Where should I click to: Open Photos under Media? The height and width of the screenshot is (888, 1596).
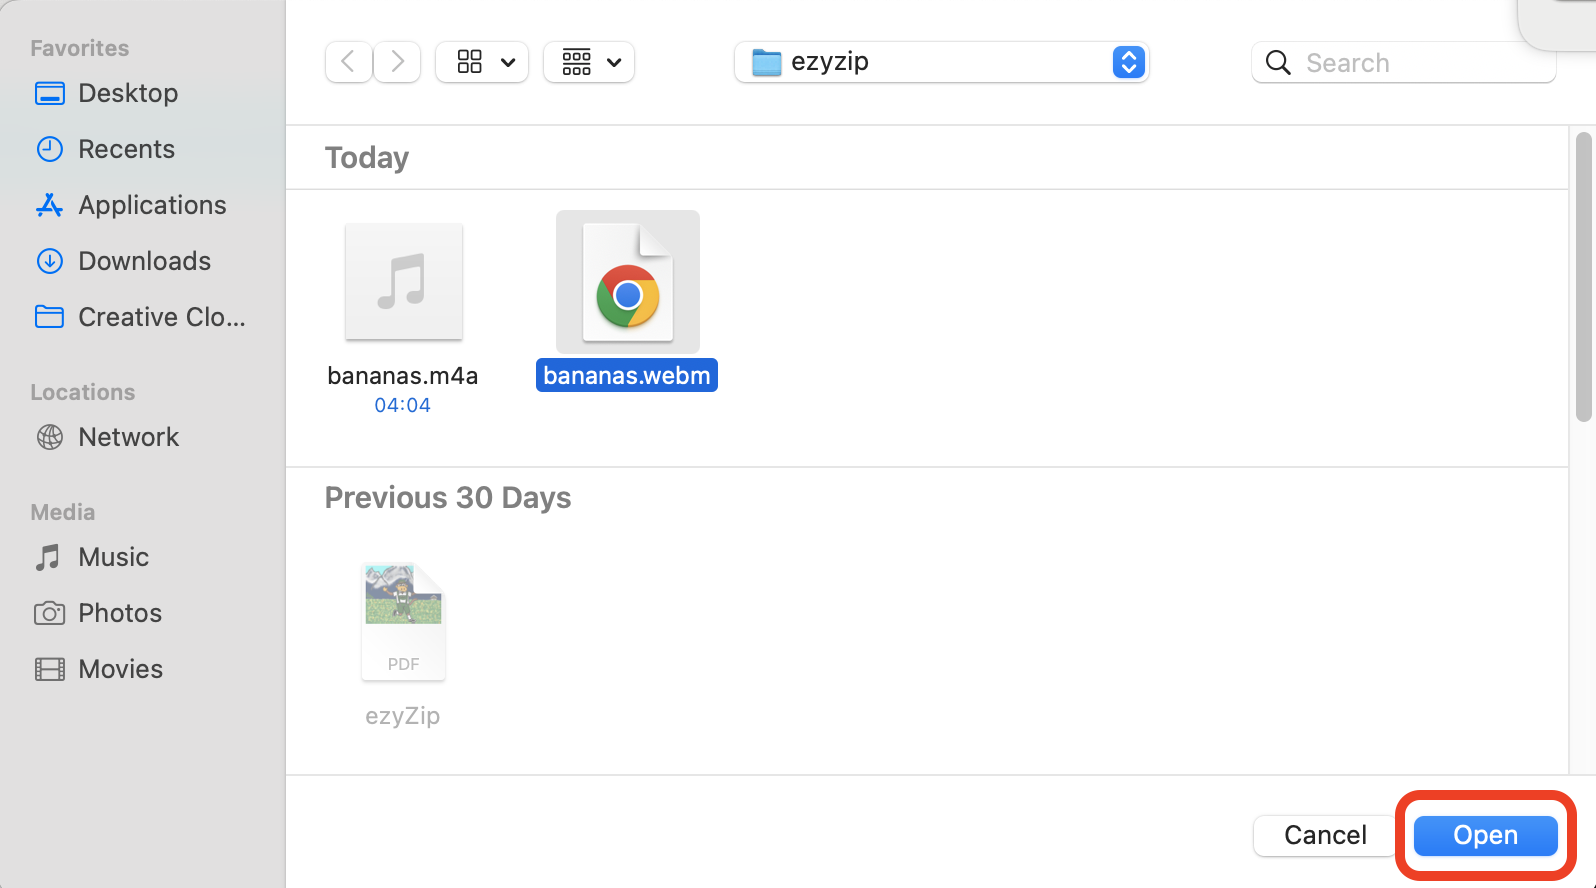pyautogui.click(x=119, y=613)
